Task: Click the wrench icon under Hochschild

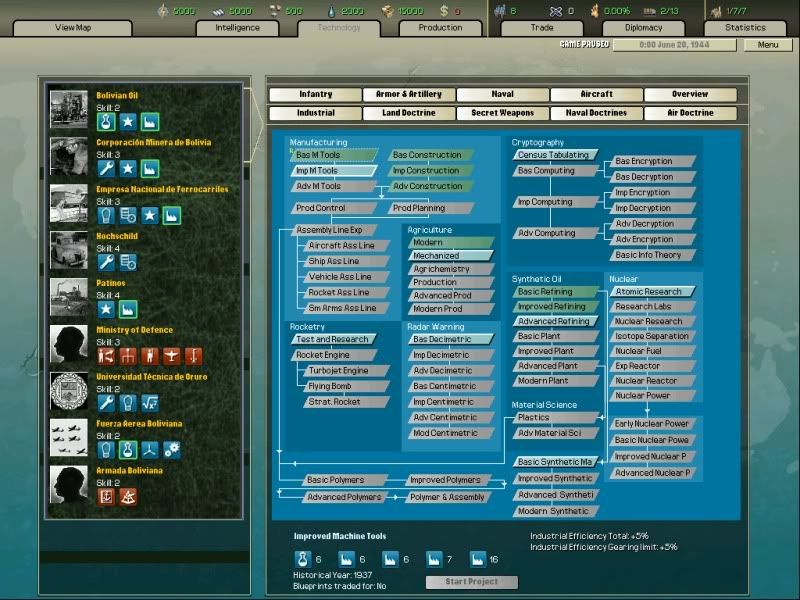Action: [106, 262]
